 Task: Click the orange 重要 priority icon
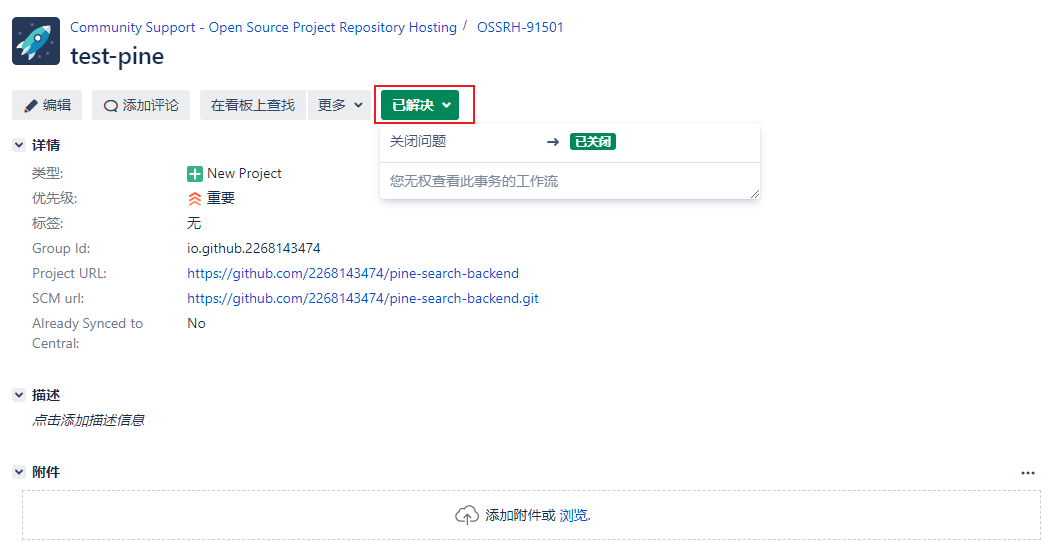[x=194, y=198]
